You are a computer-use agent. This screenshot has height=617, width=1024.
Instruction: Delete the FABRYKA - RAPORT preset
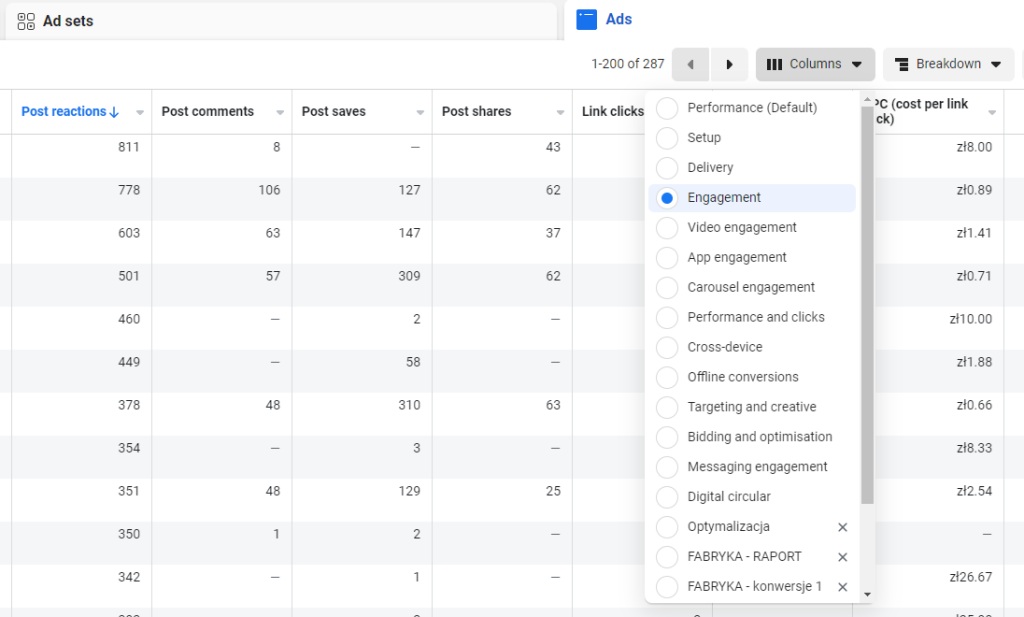(x=842, y=557)
